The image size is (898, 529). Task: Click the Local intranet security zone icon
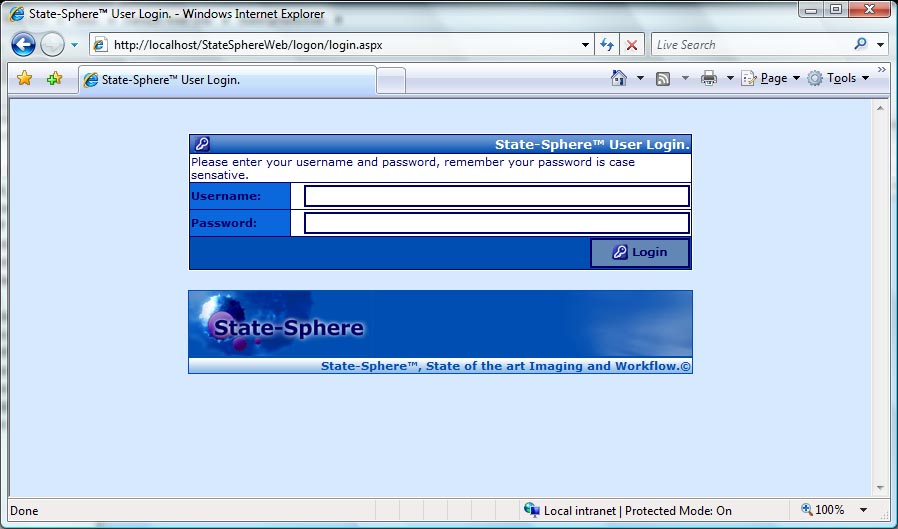coord(531,510)
